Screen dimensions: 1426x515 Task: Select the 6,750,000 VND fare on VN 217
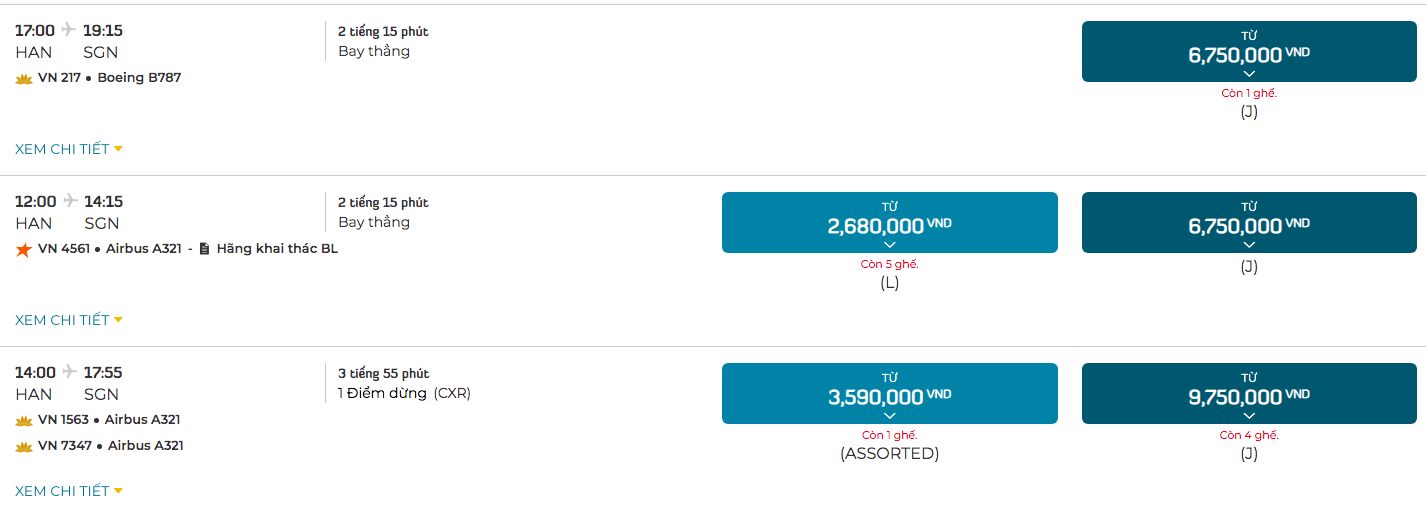pyautogui.click(x=1249, y=52)
